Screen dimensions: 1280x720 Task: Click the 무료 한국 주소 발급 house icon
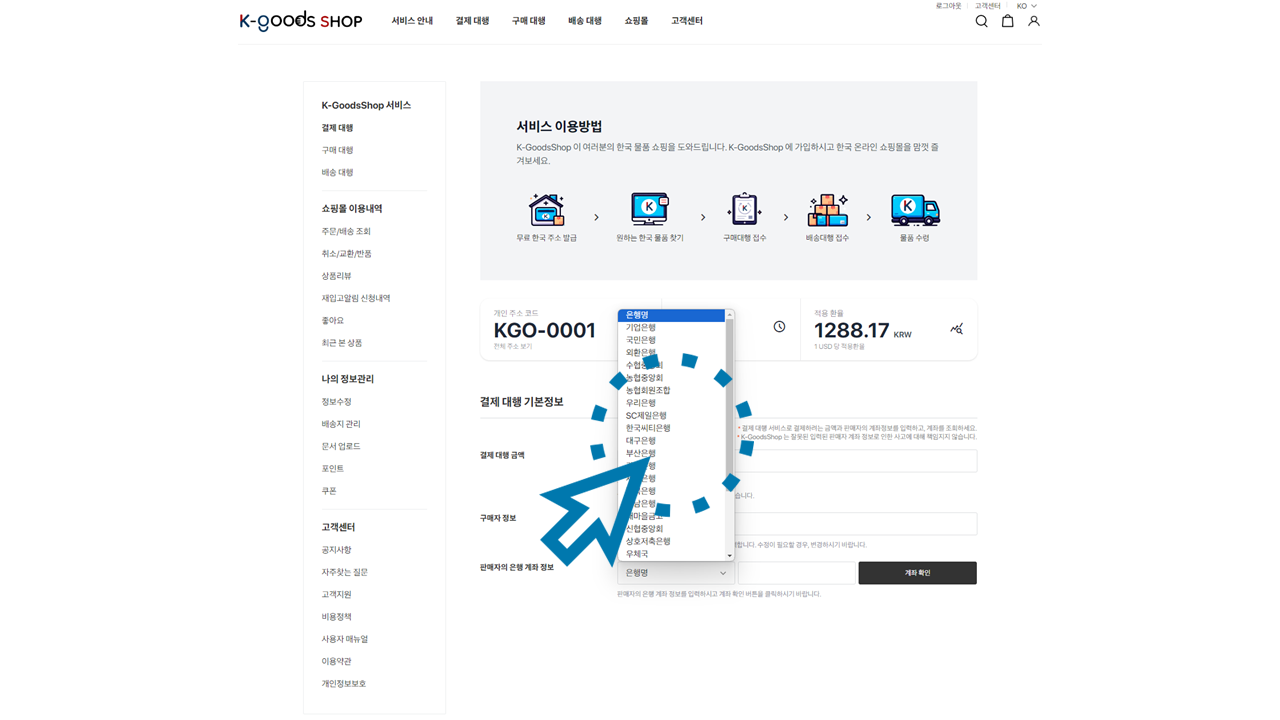[x=546, y=210]
